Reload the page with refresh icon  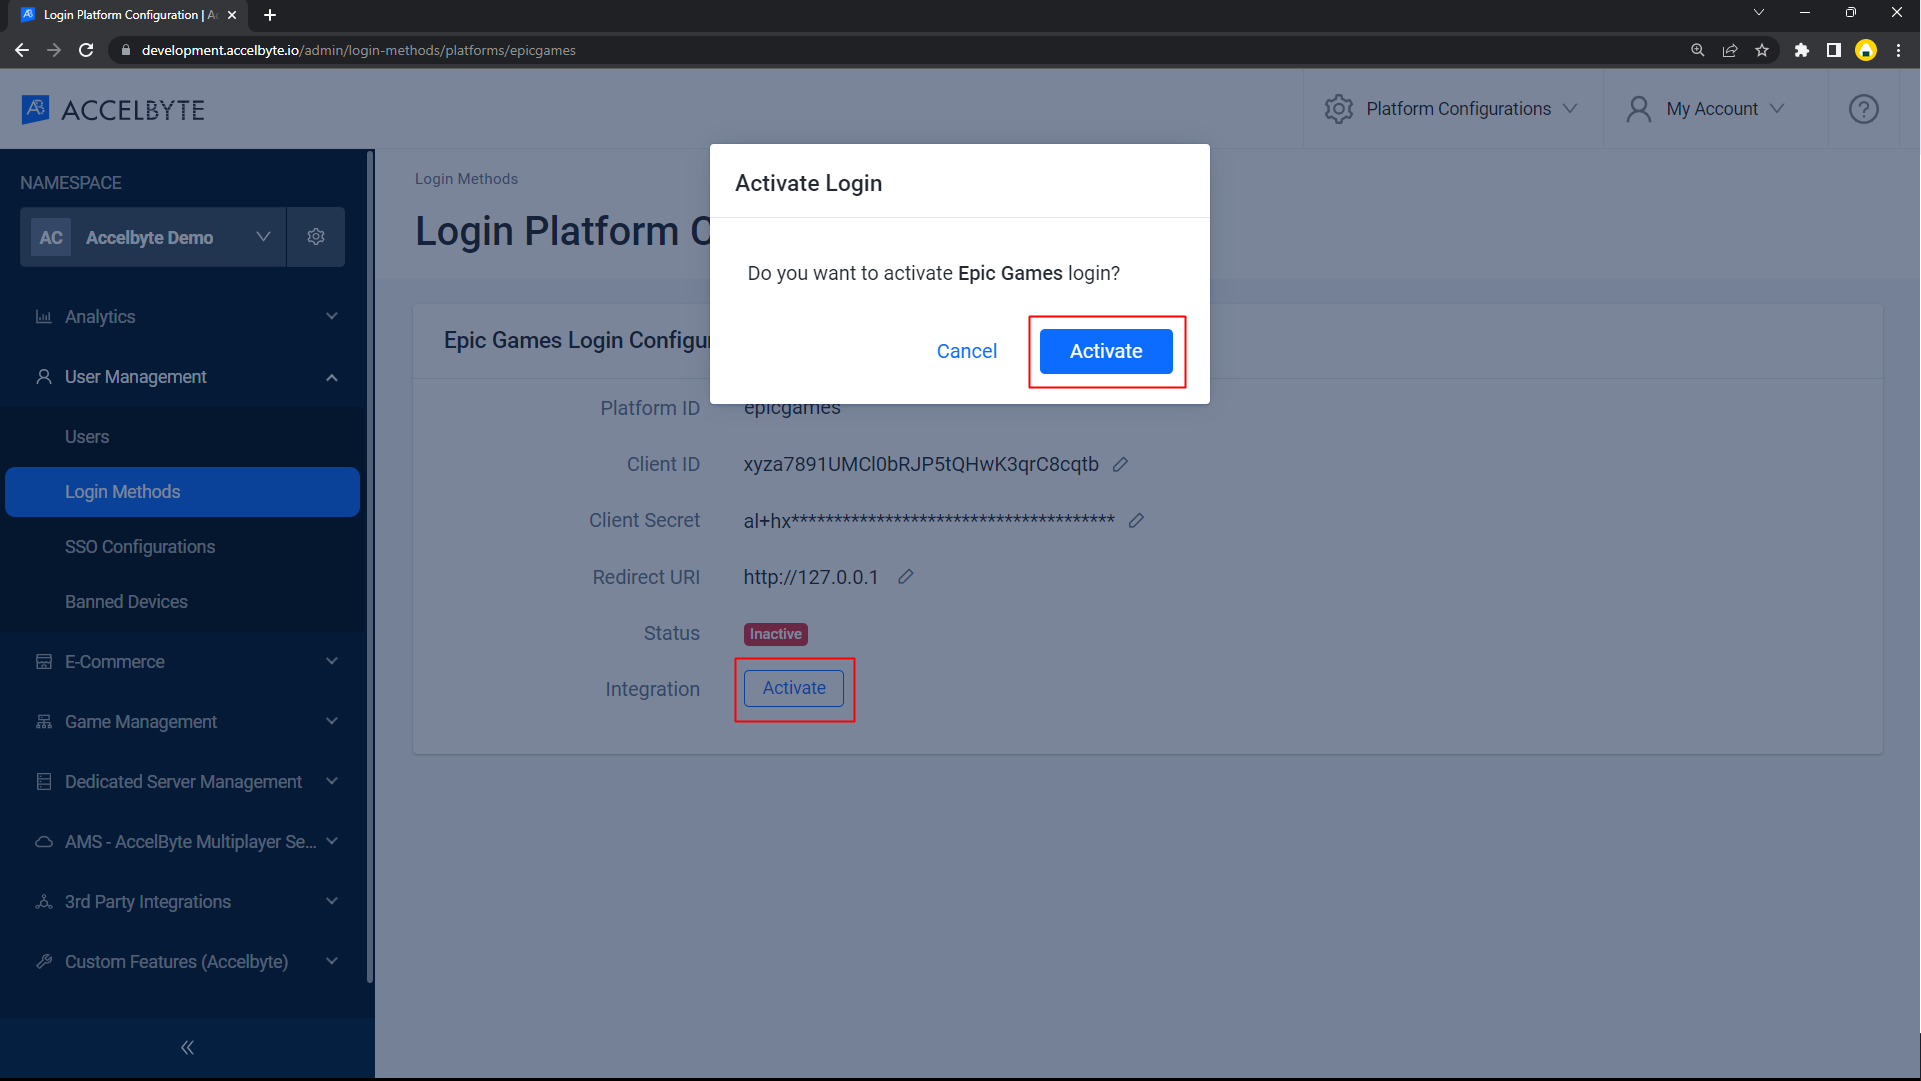coord(86,50)
